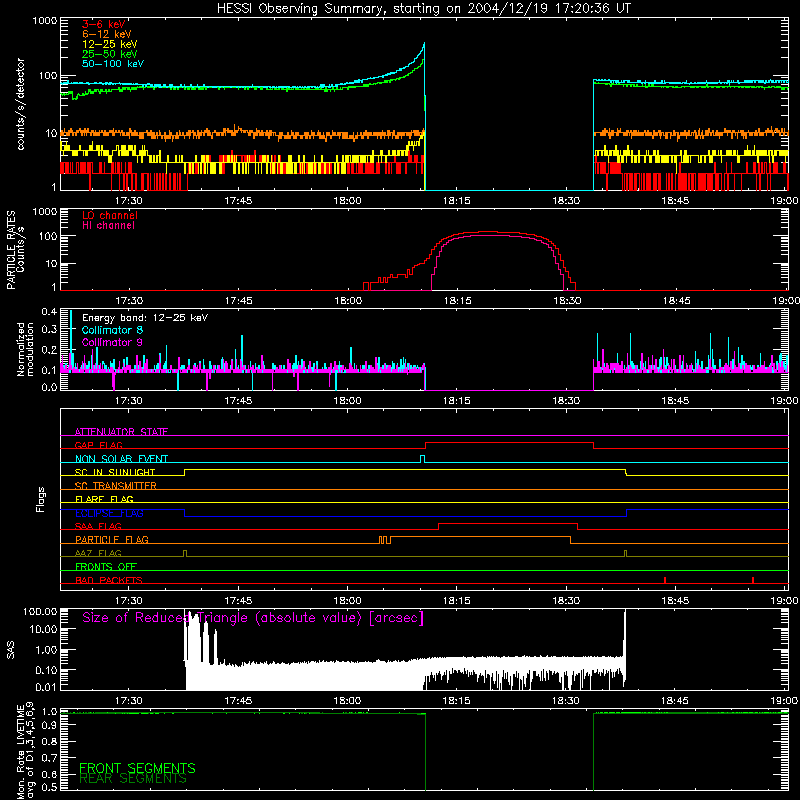
Task: Select the 12-25 keV legend label
Action: pyautogui.click(x=110, y=44)
